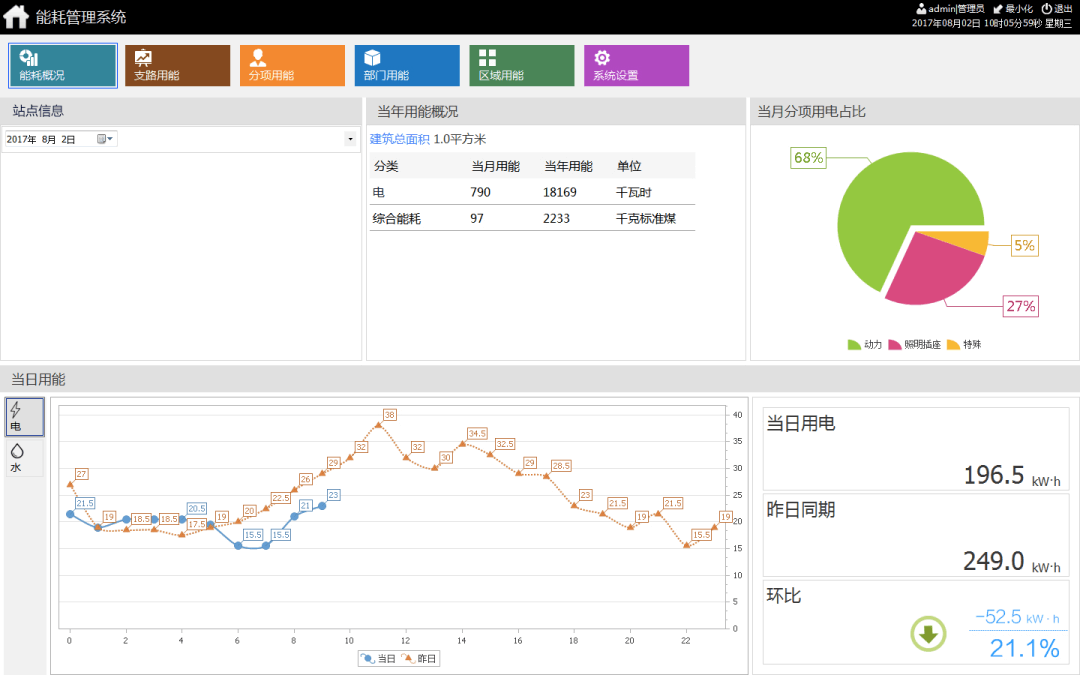Click the 2233 yearly consumption cell
1080x675 pixels.
[556, 218]
